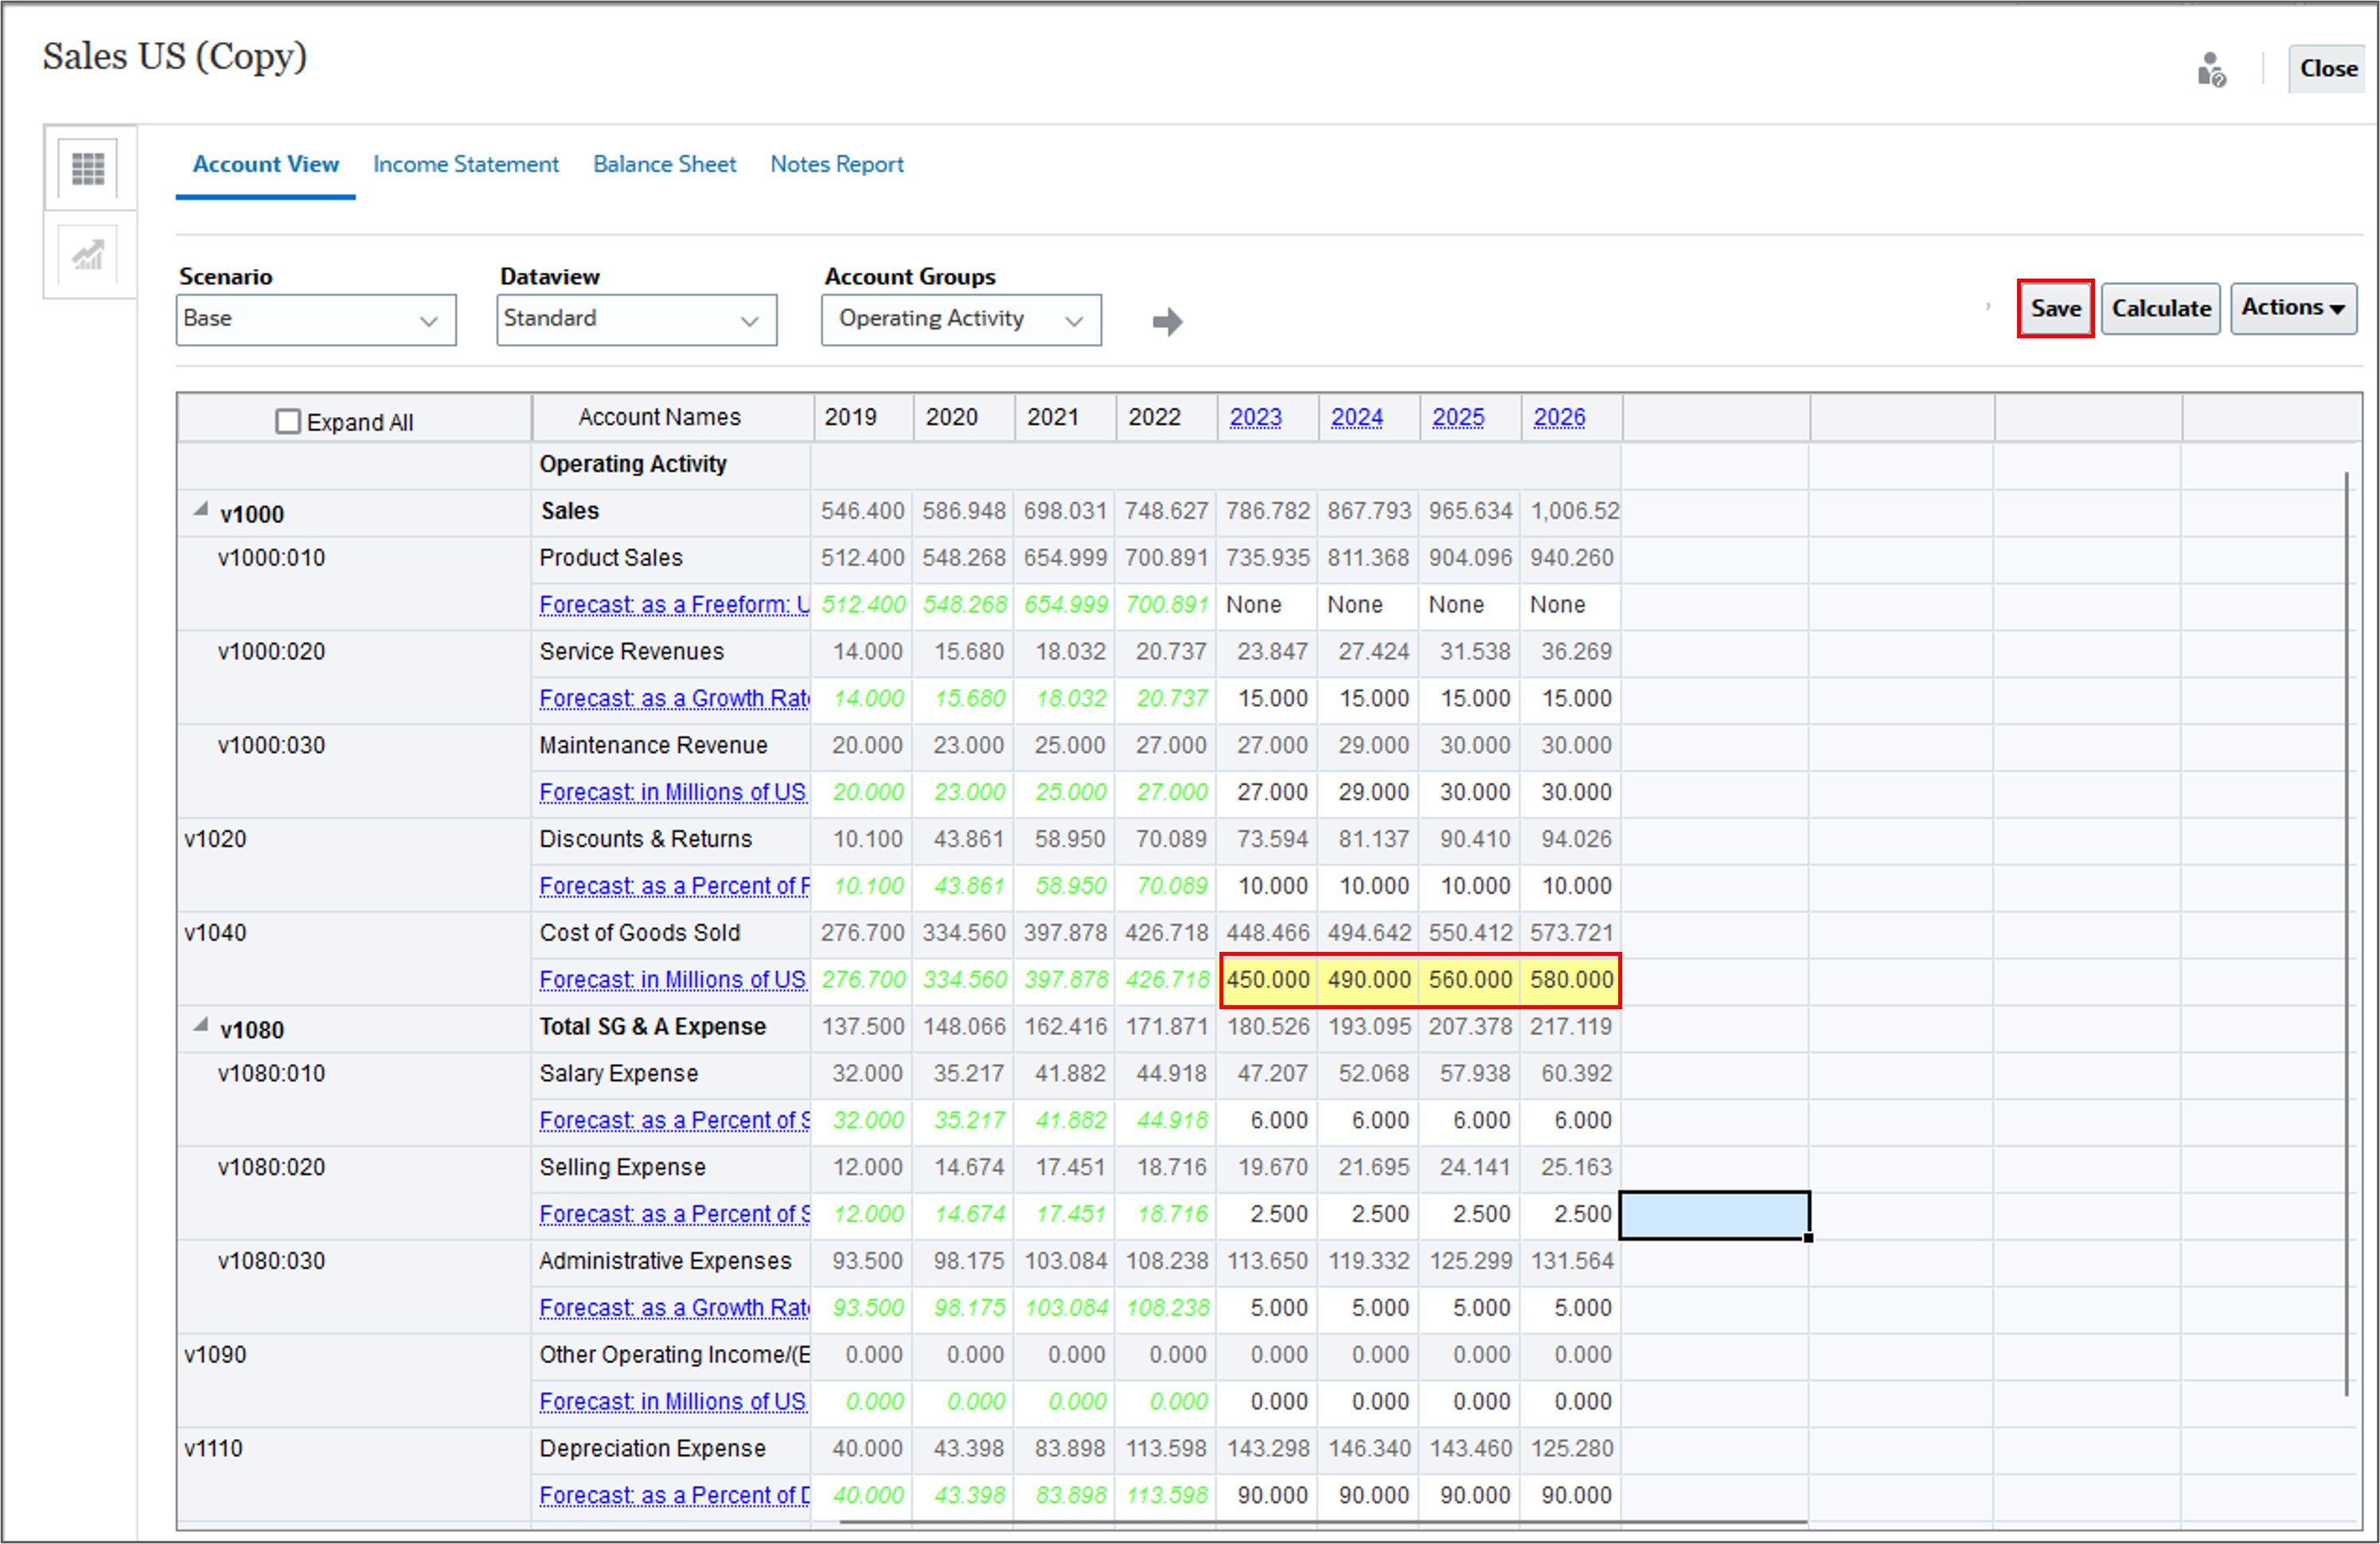Tick the Expand All checkbox
Screen dimensions: 2380x1544
(x=287, y=421)
